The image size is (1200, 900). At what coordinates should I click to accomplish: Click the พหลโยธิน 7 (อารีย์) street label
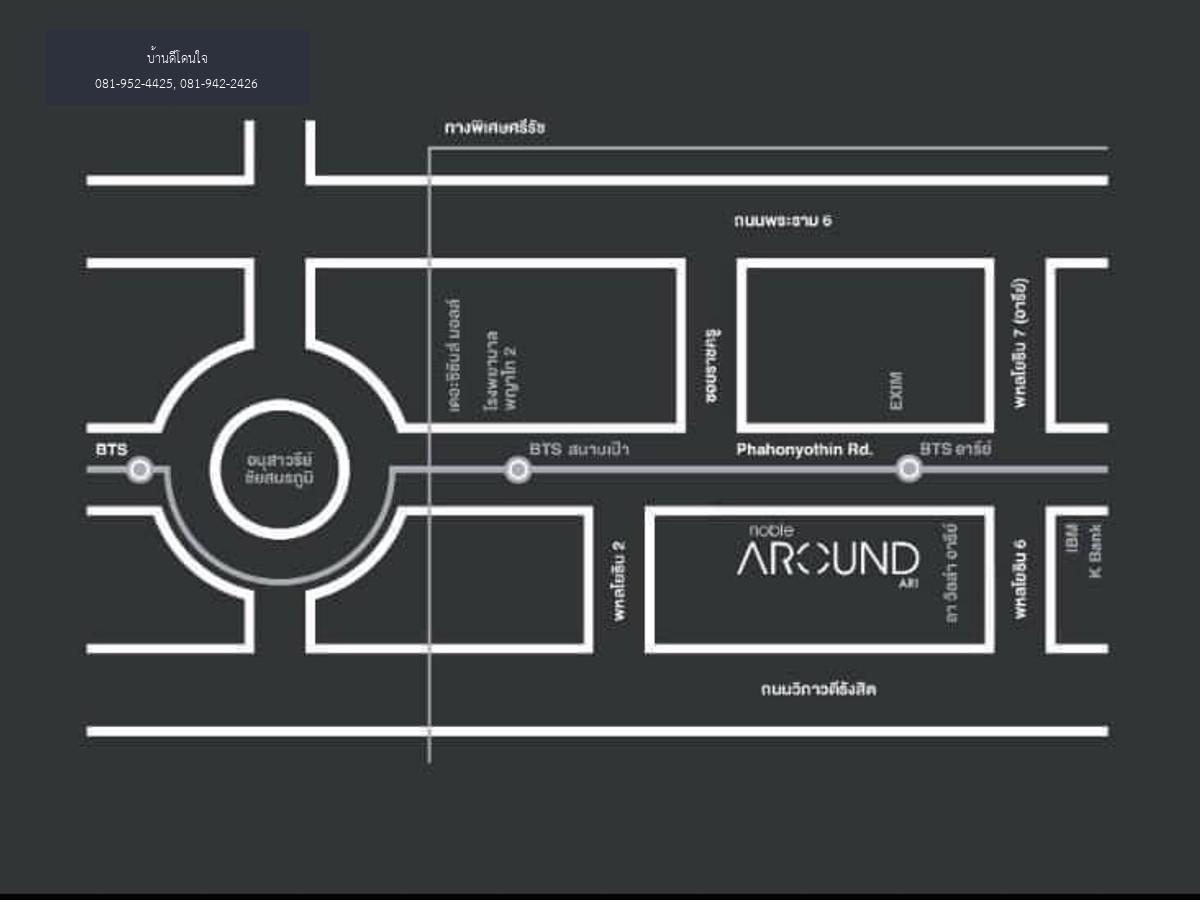1020,343
